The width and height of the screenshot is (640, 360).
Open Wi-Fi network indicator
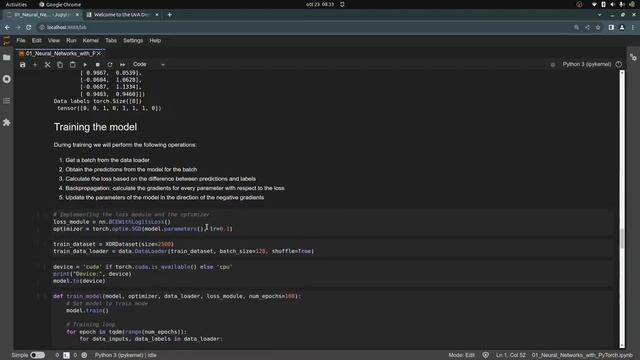pyautogui.click(x=594, y=4)
